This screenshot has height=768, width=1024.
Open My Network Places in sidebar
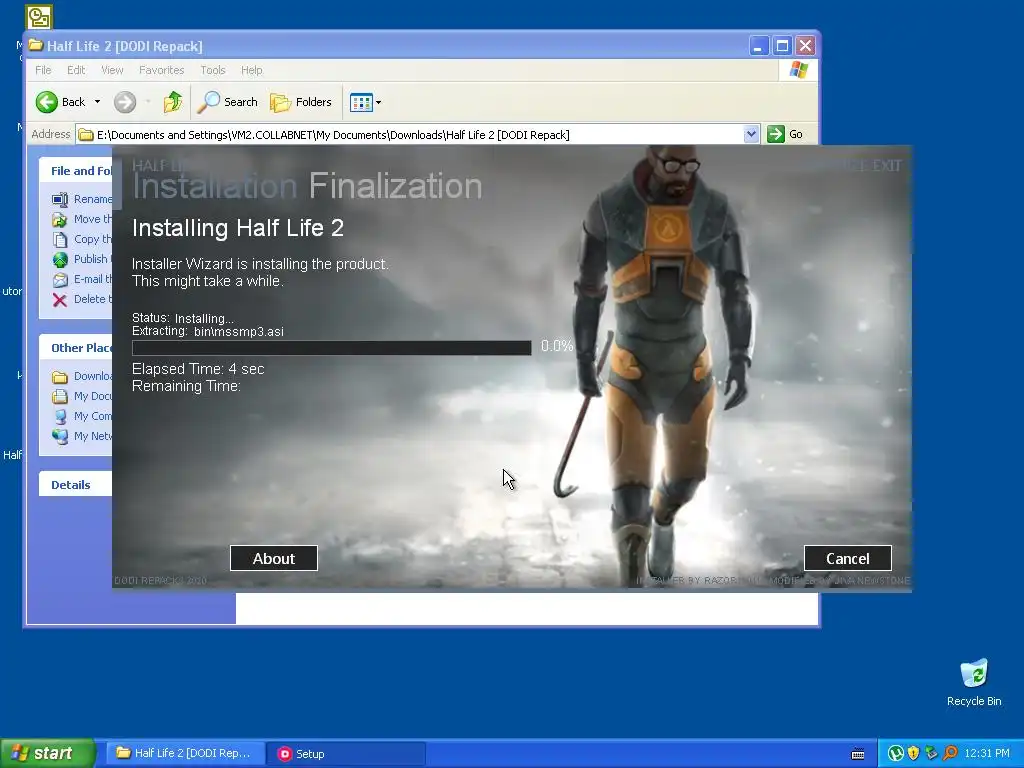coord(82,436)
